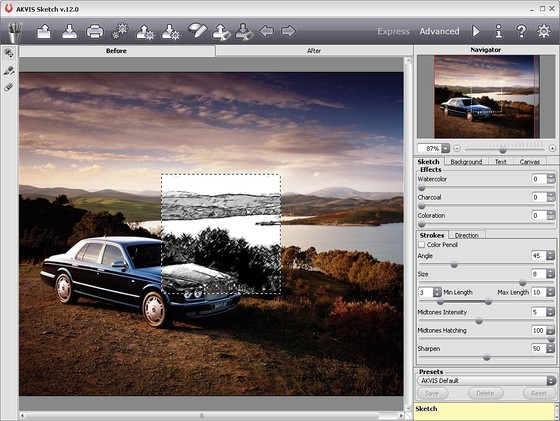
Task: Show the After tab
Action: point(314,51)
